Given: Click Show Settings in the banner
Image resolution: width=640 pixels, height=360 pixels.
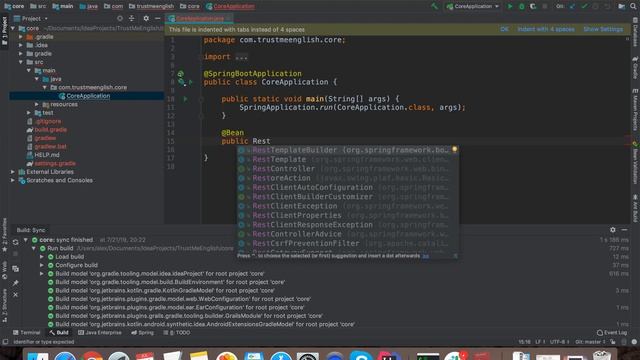Looking at the screenshot, I should [x=603, y=29].
